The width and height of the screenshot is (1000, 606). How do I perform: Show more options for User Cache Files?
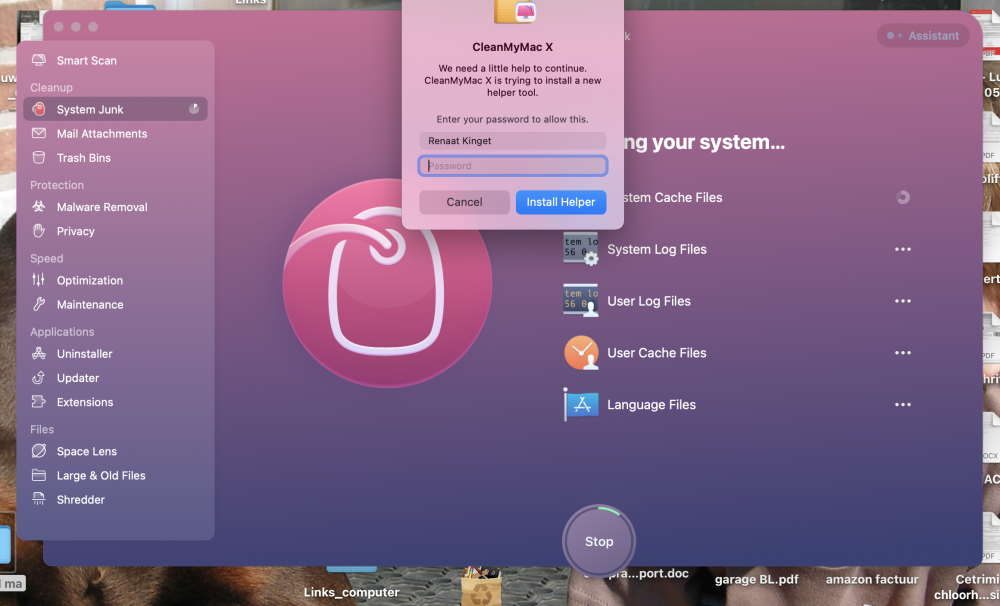click(903, 353)
